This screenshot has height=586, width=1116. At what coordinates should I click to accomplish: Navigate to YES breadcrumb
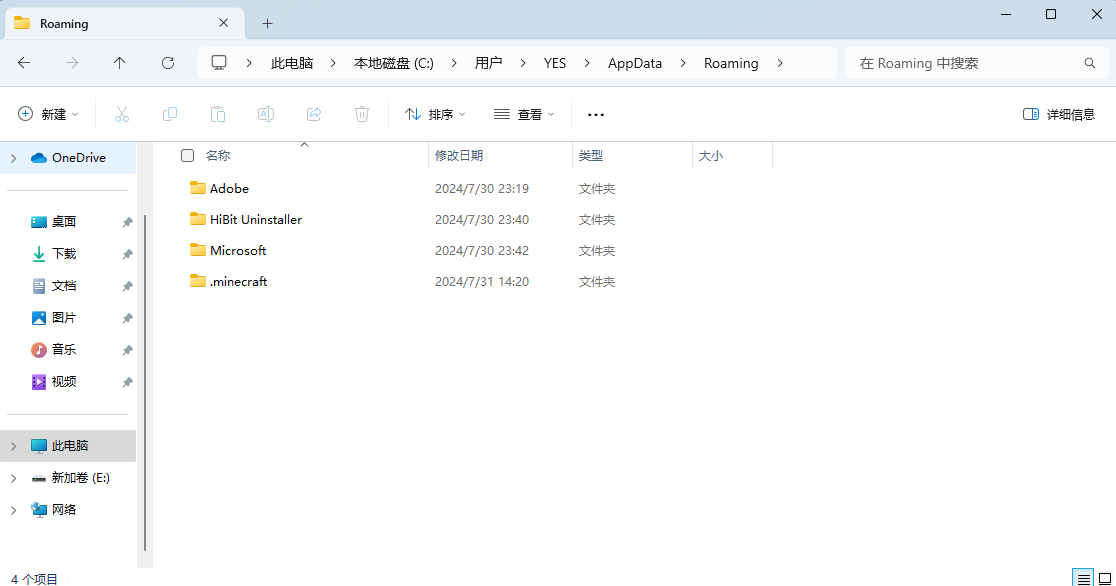554,63
